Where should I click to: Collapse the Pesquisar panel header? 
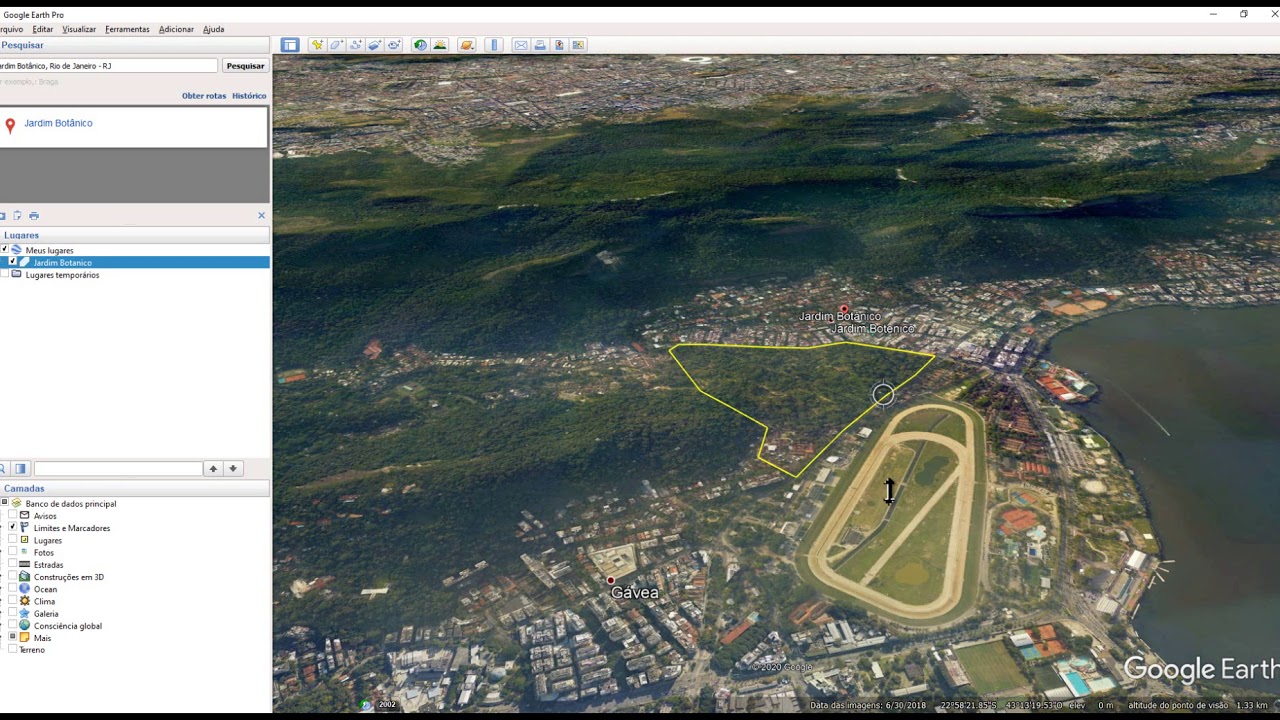[x=135, y=45]
